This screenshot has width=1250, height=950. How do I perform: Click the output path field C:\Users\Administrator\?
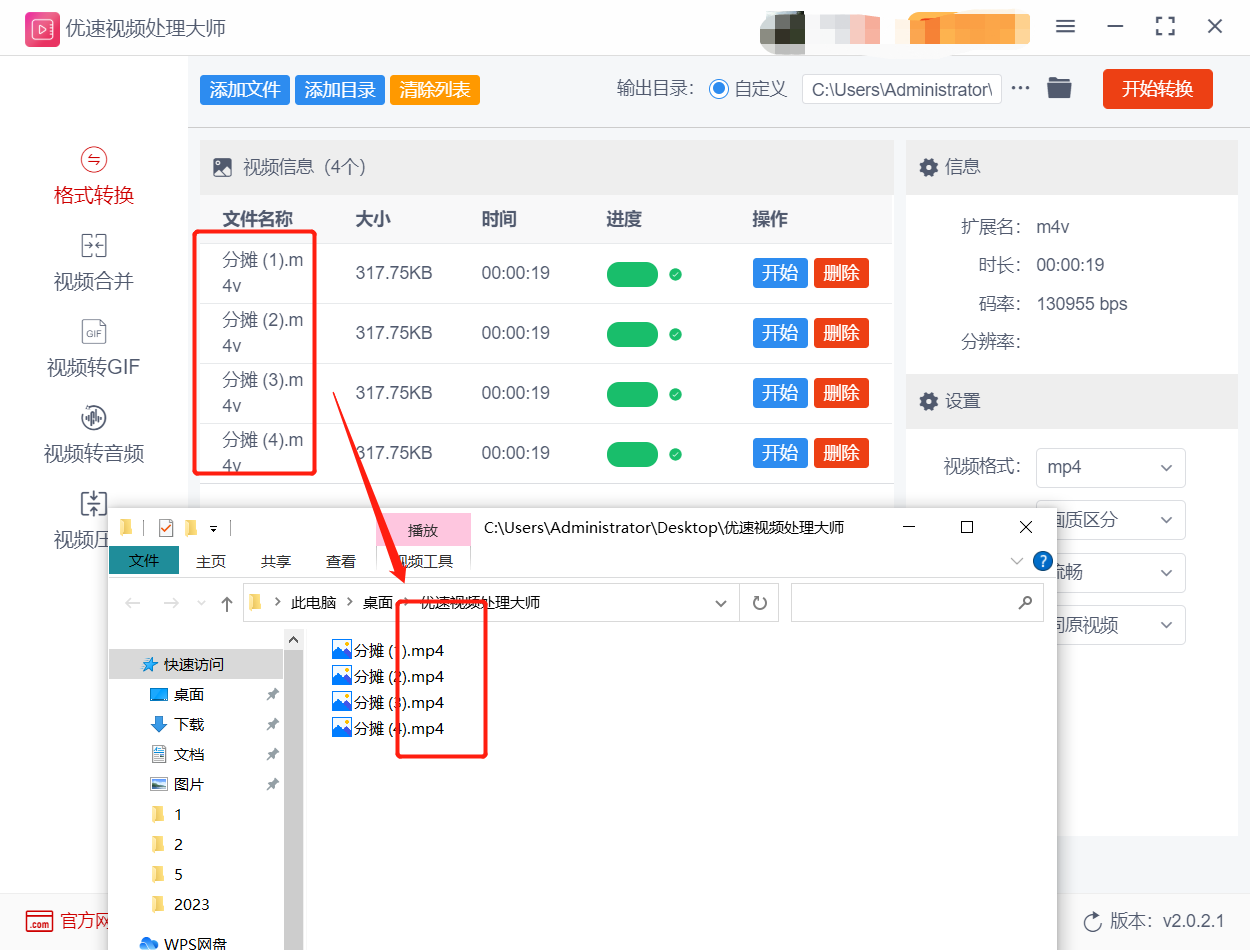coord(901,89)
